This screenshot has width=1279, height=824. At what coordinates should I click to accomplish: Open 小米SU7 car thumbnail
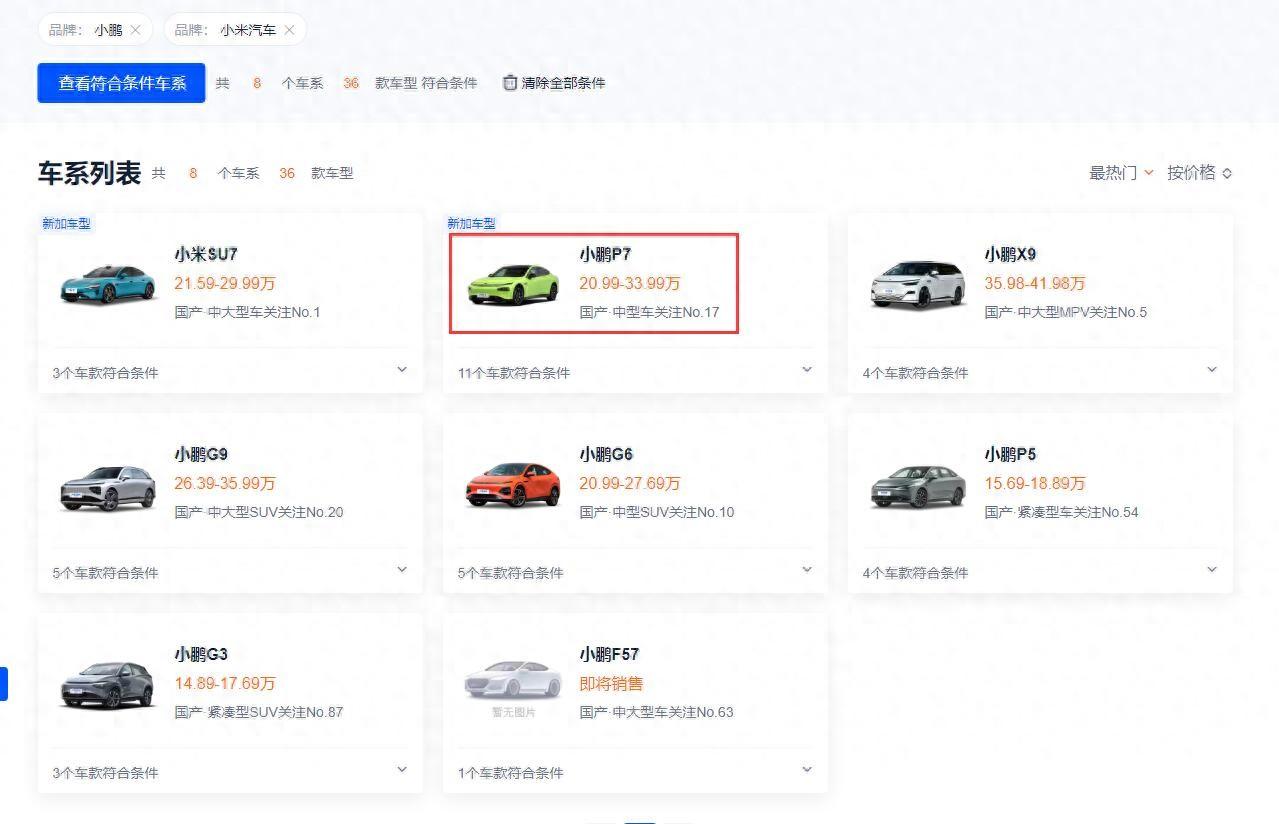108,283
